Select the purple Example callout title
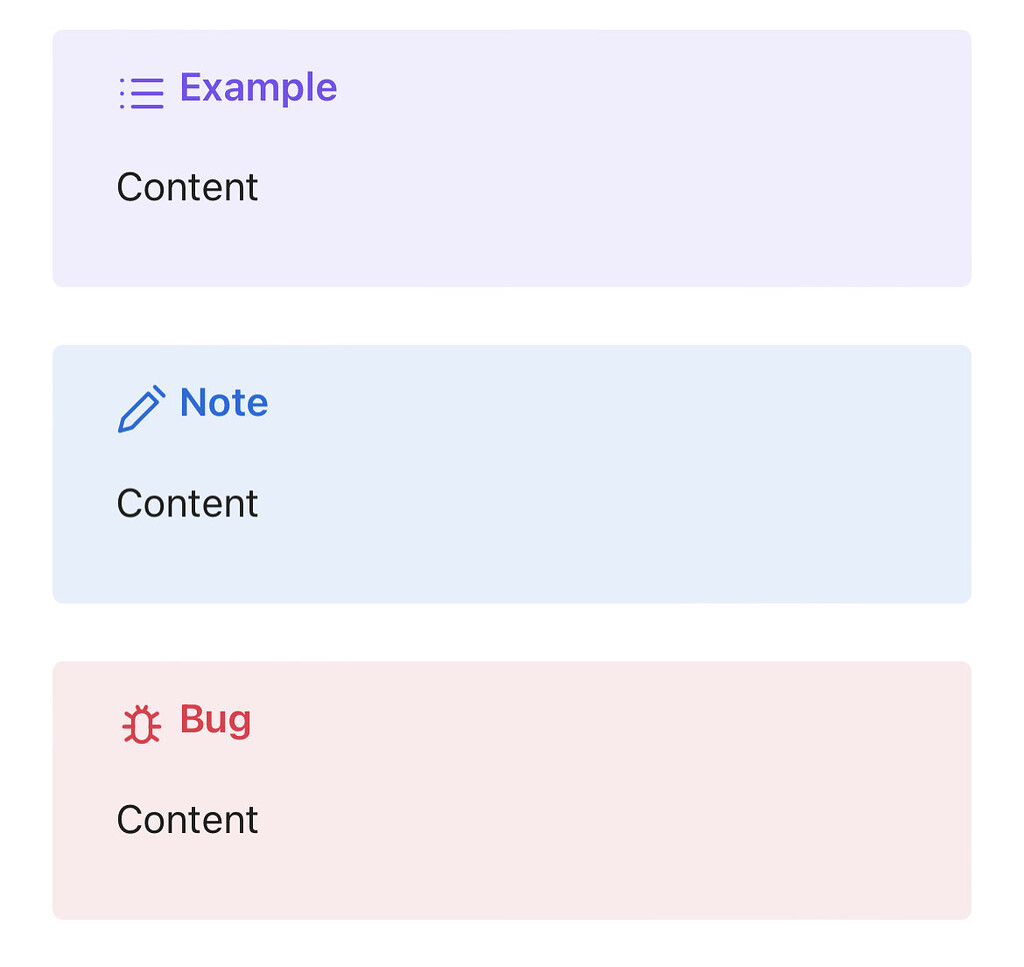Screen dimensions: 1024x967 point(259,87)
